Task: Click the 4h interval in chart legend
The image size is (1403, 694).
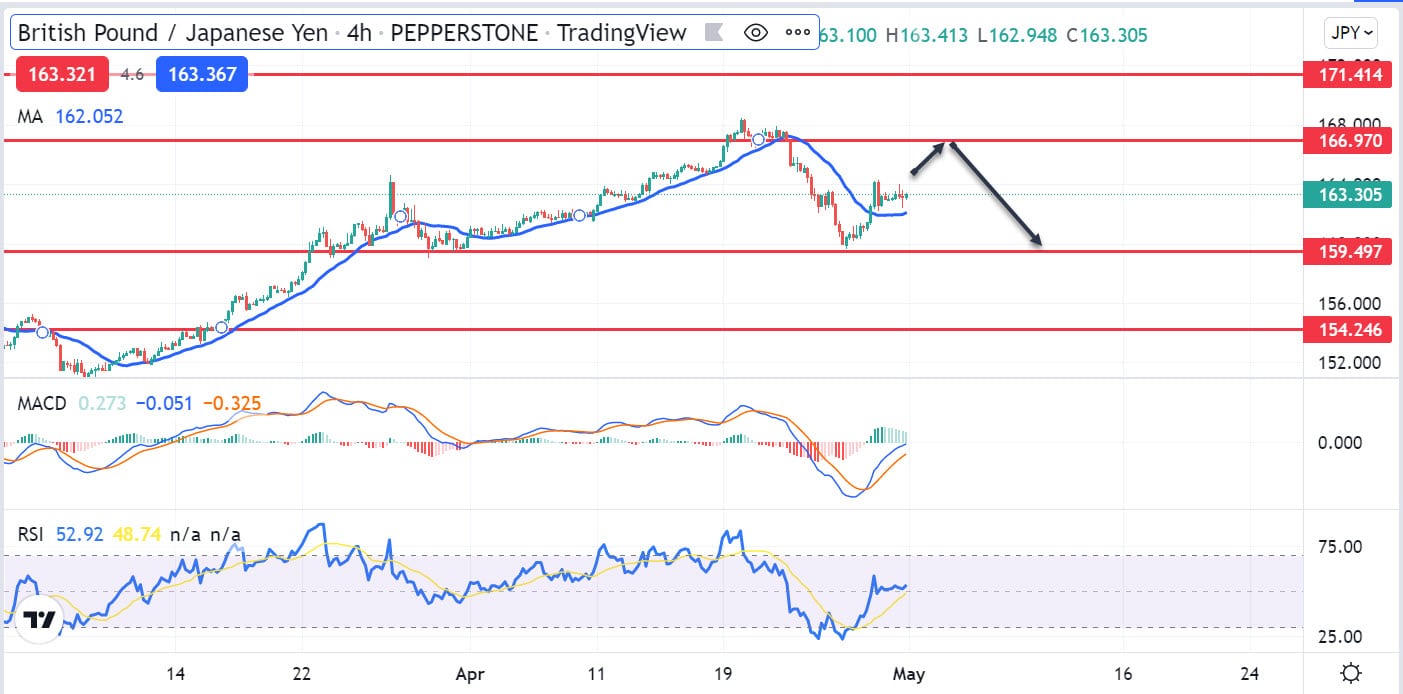Action: click(x=358, y=33)
